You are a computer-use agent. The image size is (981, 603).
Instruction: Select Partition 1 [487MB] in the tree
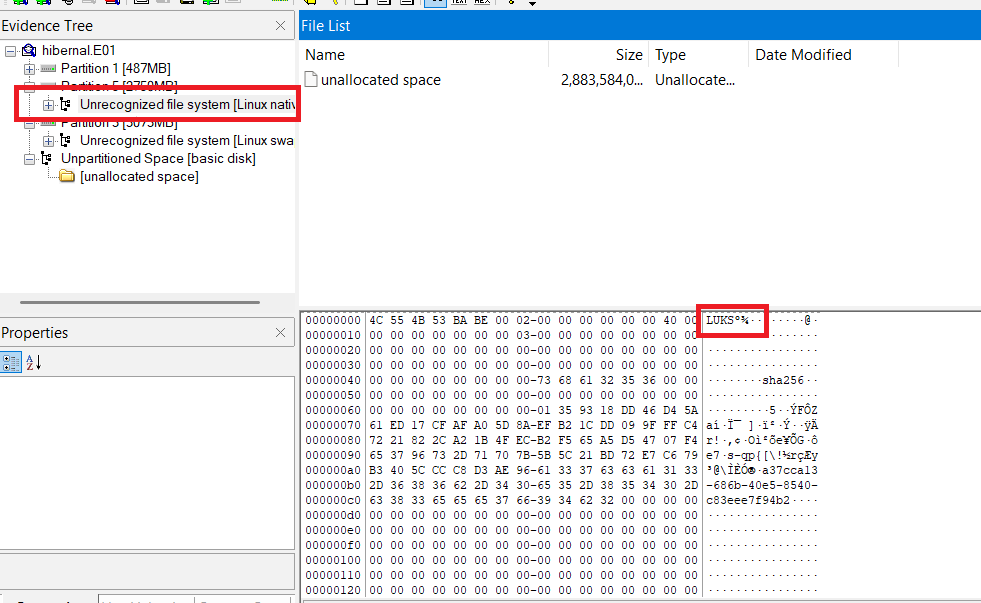click(x=116, y=69)
